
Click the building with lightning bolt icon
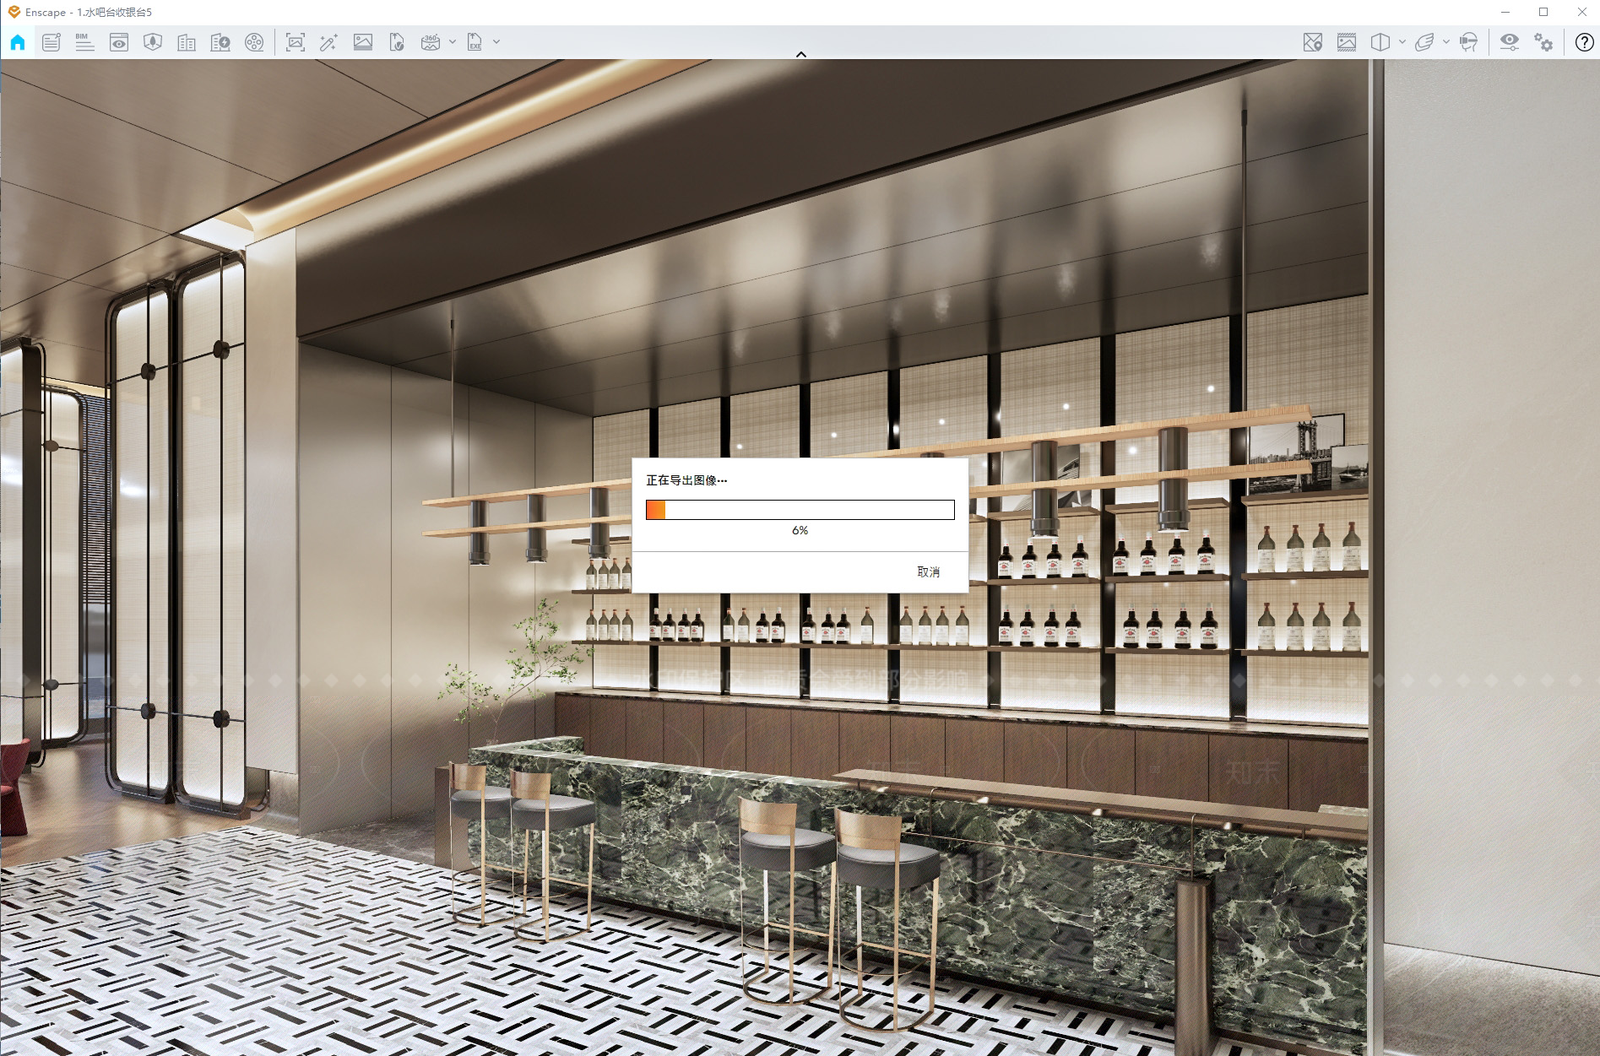point(221,42)
